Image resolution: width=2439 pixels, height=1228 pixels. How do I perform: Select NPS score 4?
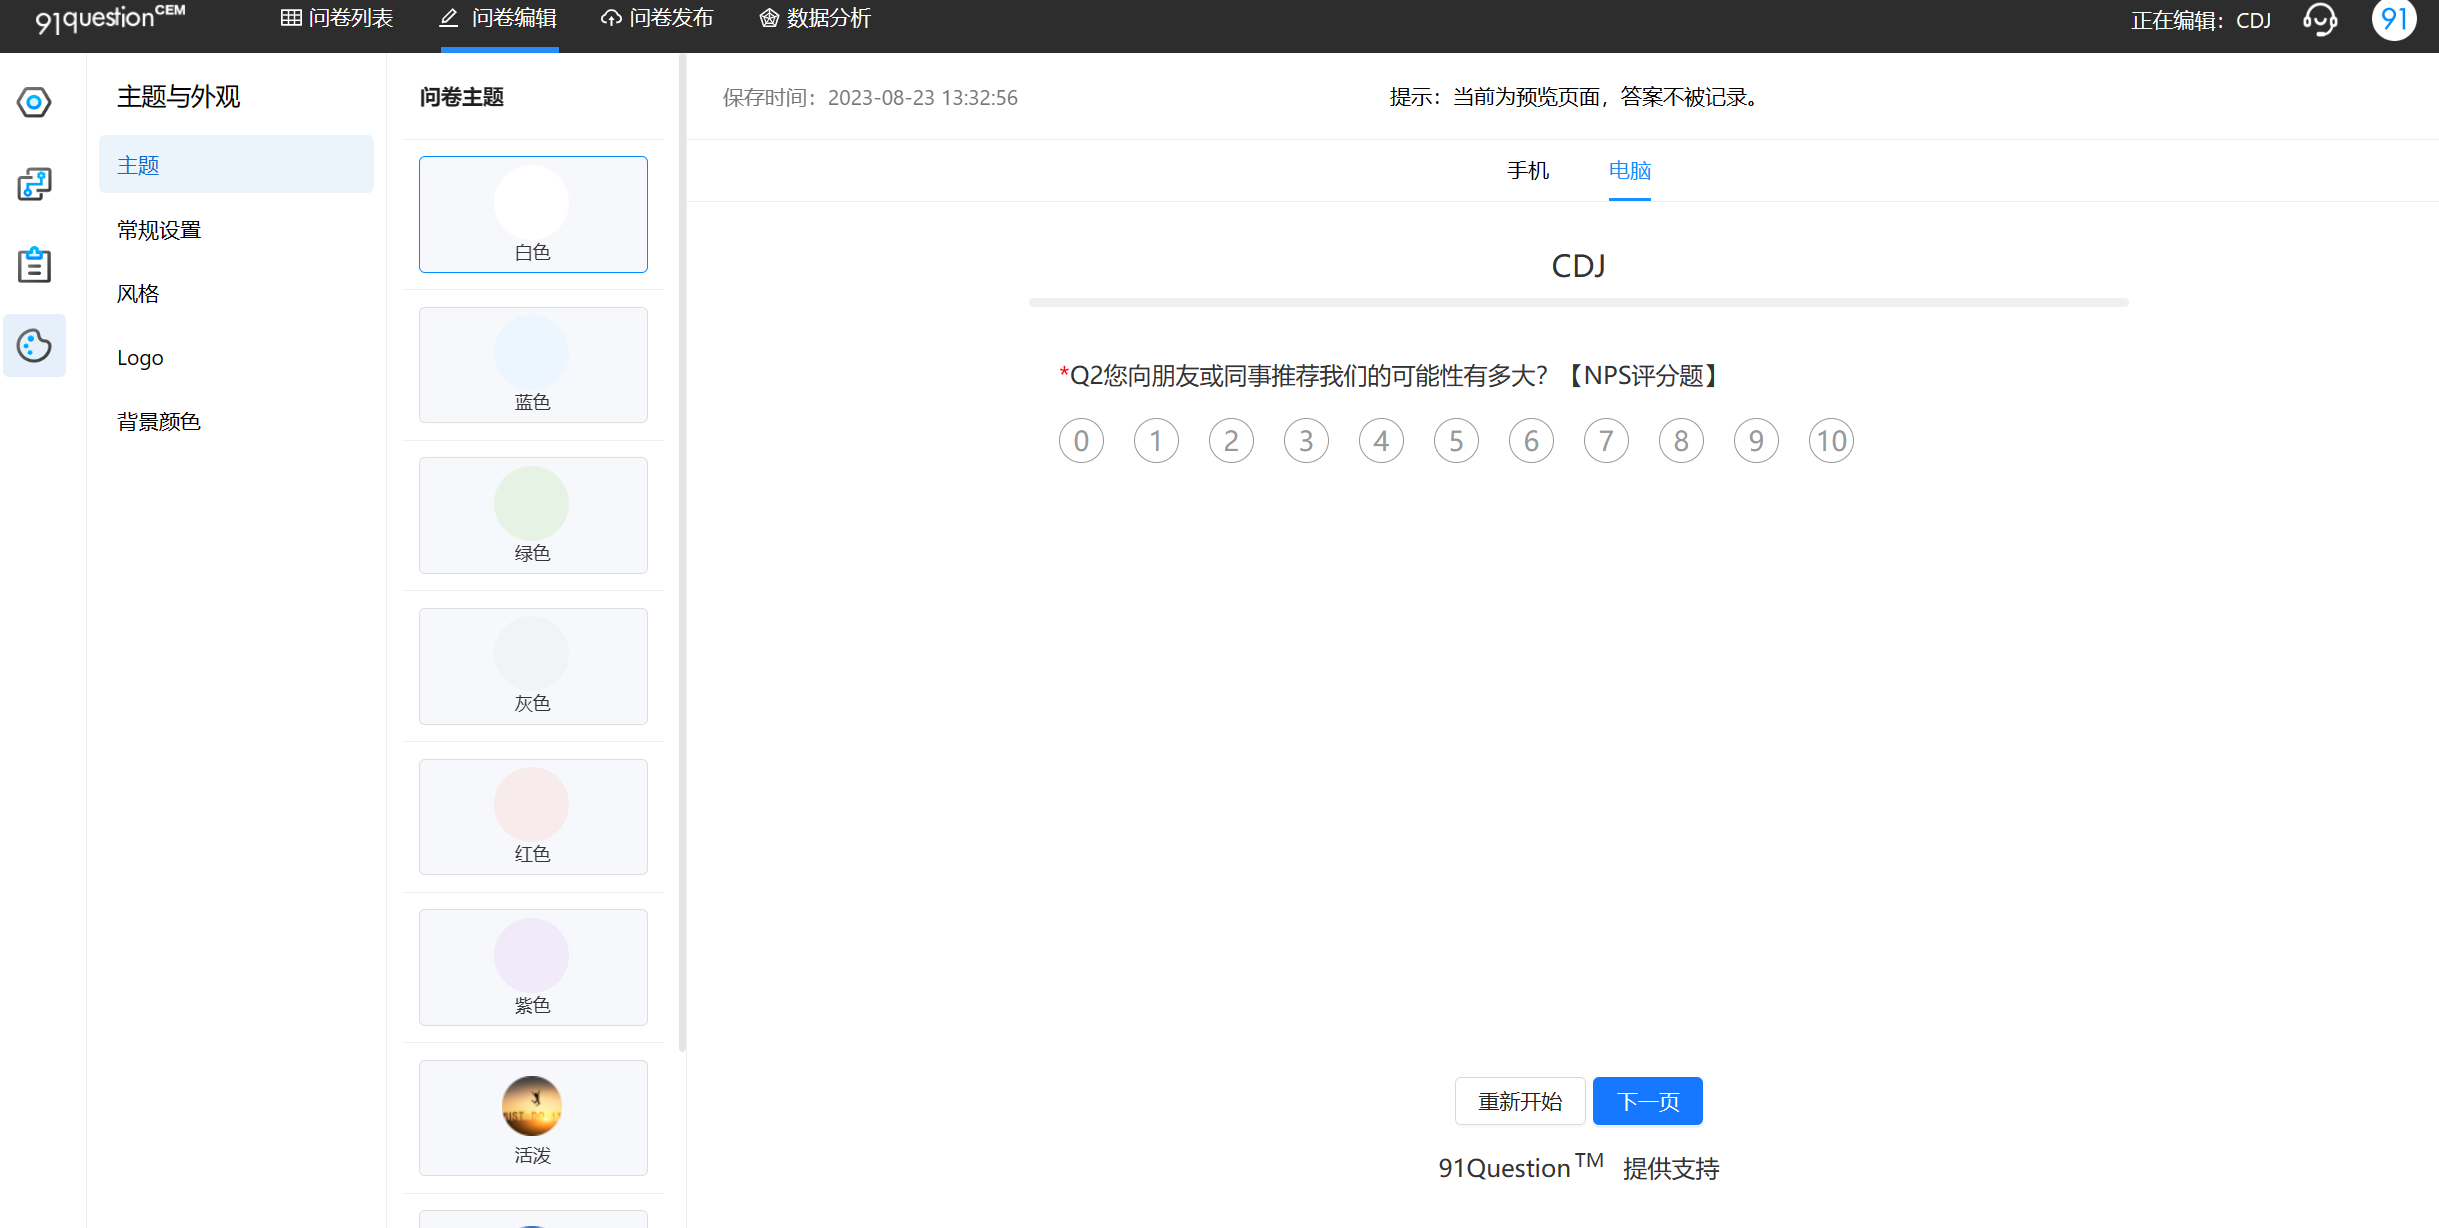(x=1381, y=441)
